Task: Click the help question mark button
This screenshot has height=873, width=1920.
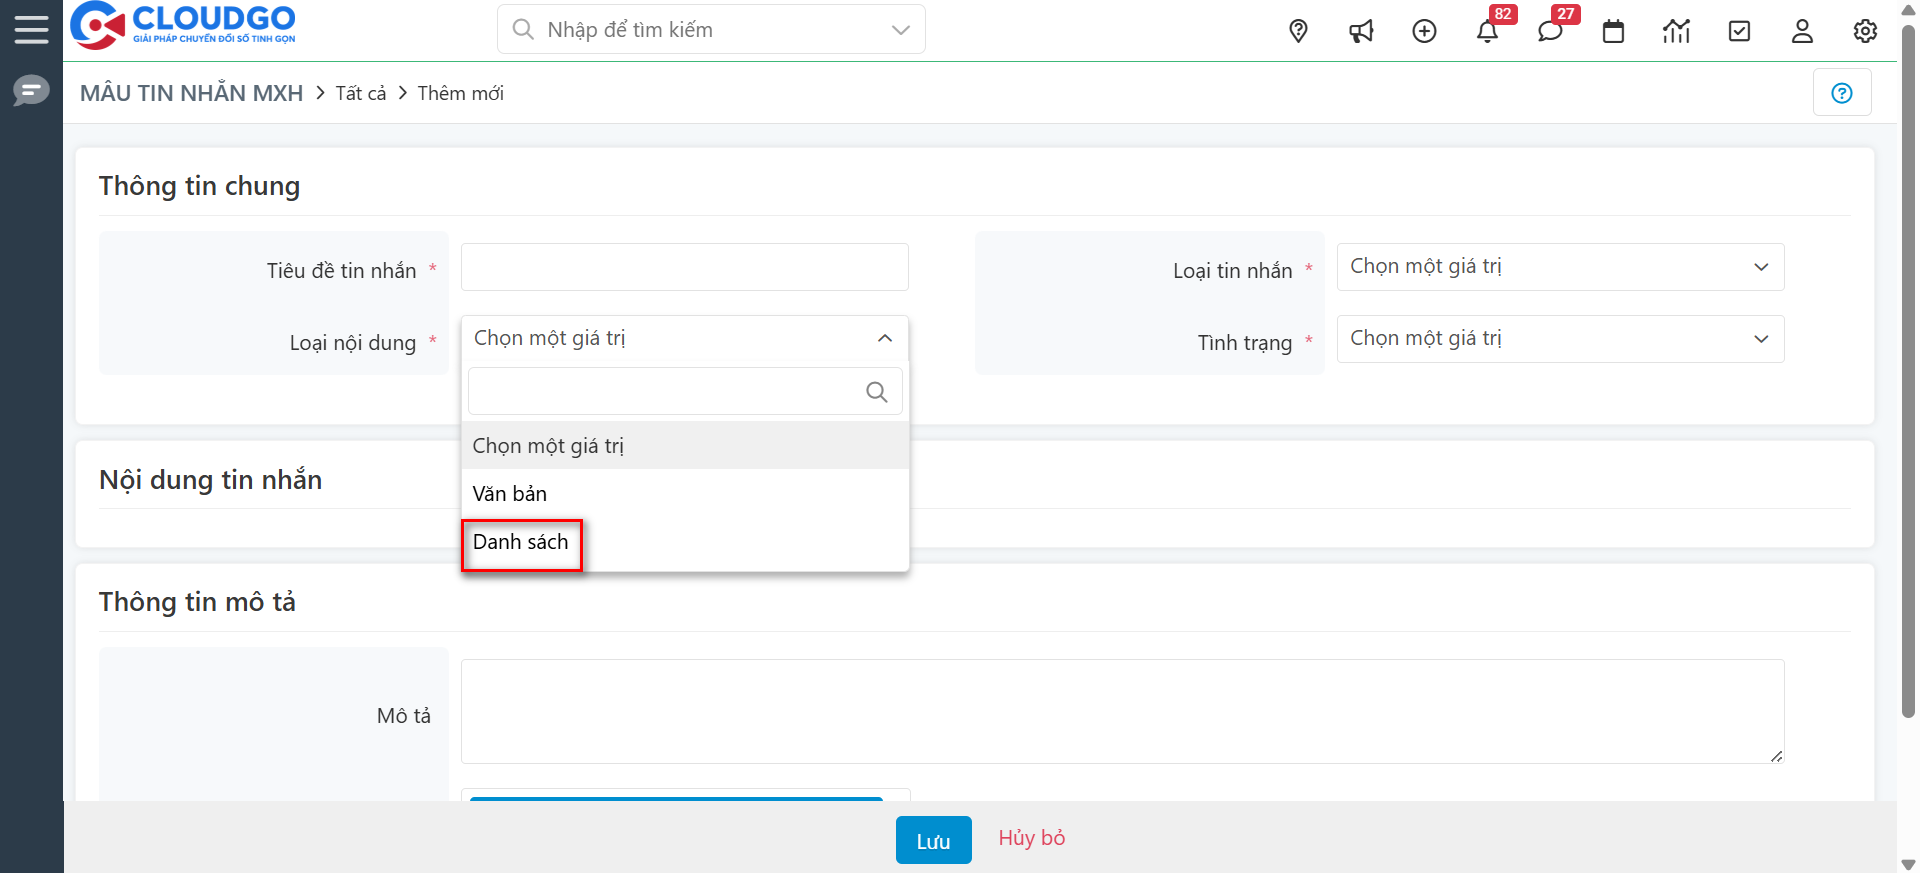Action: pyautogui.click(x=1841, y=93)
